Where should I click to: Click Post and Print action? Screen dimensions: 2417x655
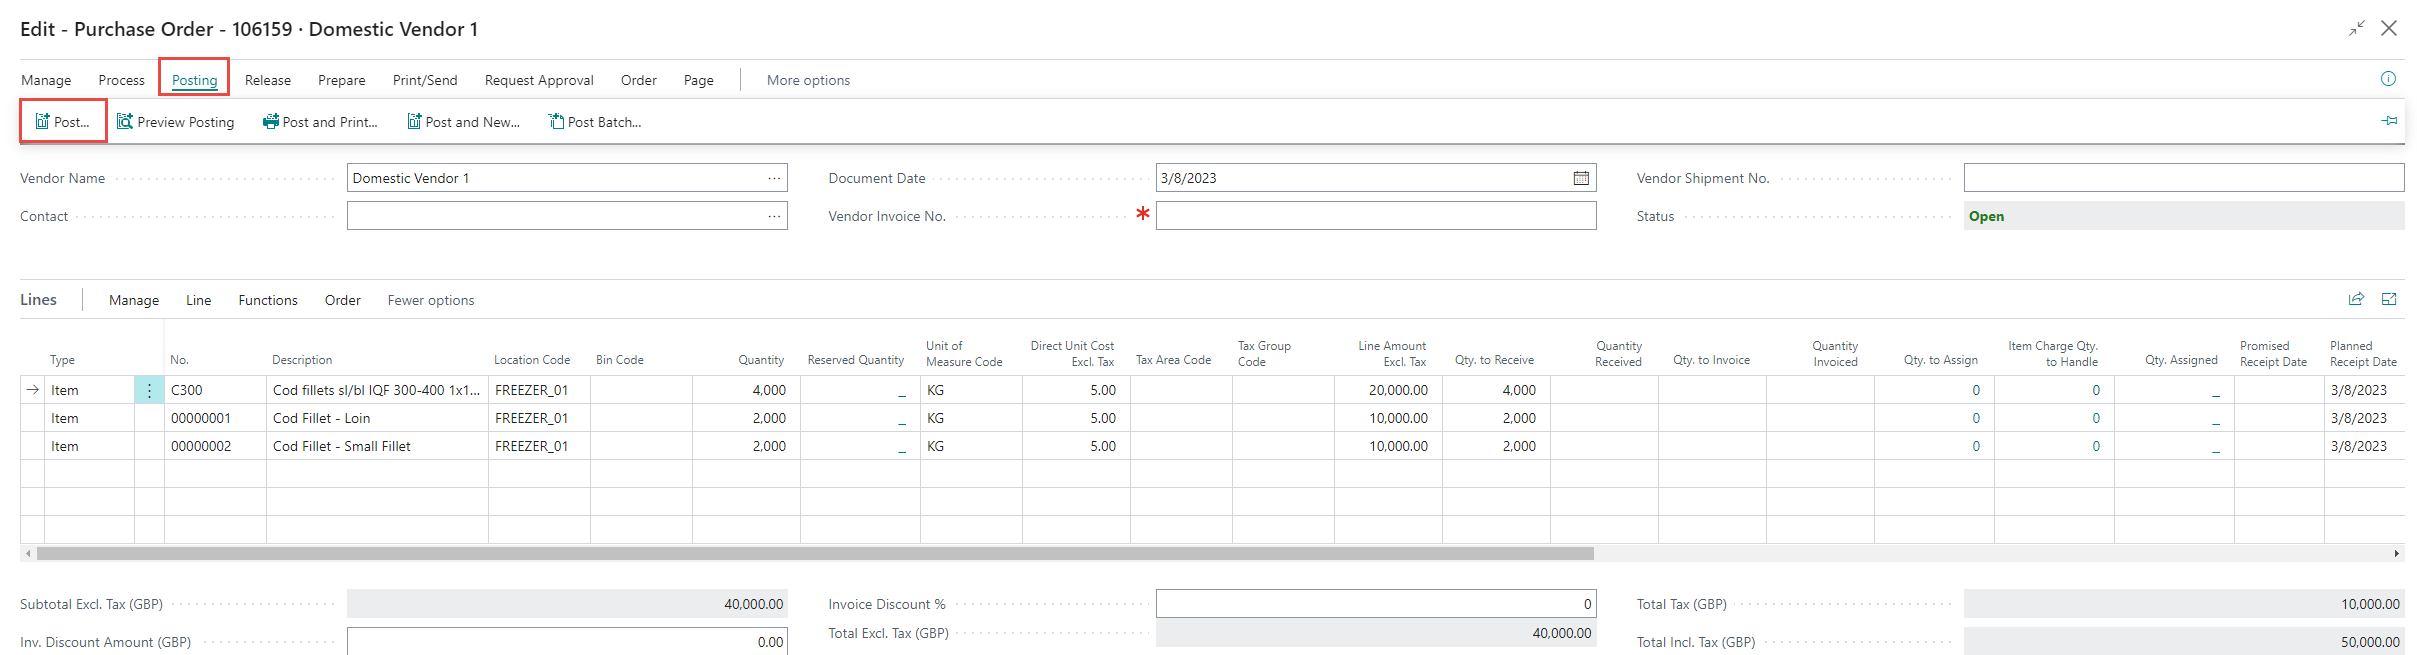tap(320, 122)
